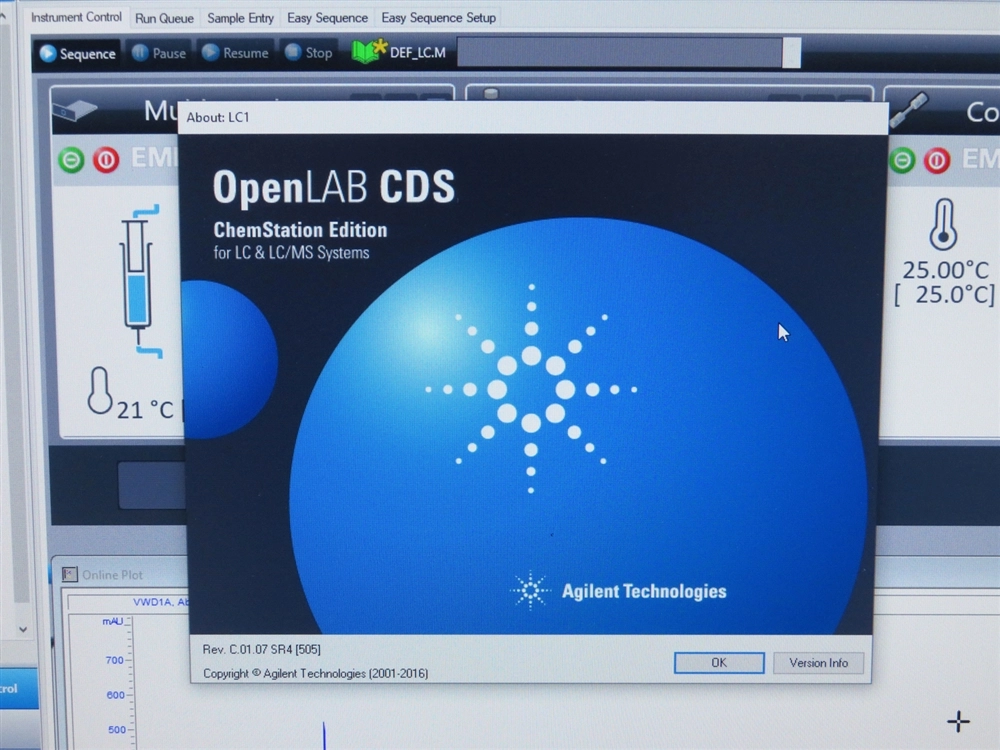This screenshot has height=750, width=1000.
Task: Open the Sample Entry tab
Action: tap(240, 18)
